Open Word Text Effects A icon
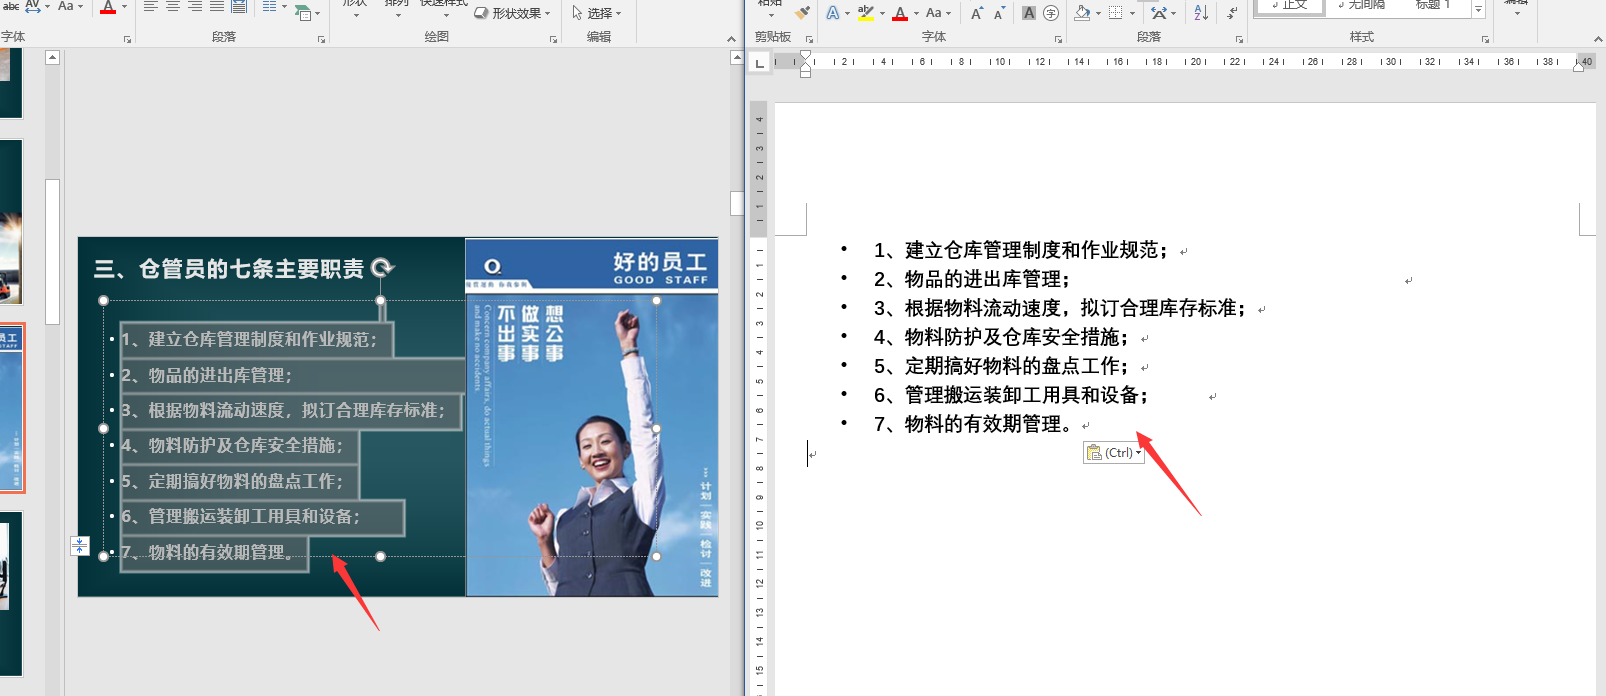1606x696 pixels. (x=834, y=13)
